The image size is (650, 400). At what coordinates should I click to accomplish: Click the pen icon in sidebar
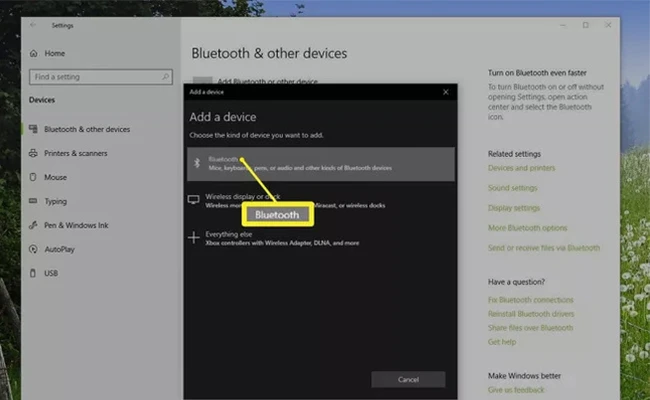click(33, 225)
